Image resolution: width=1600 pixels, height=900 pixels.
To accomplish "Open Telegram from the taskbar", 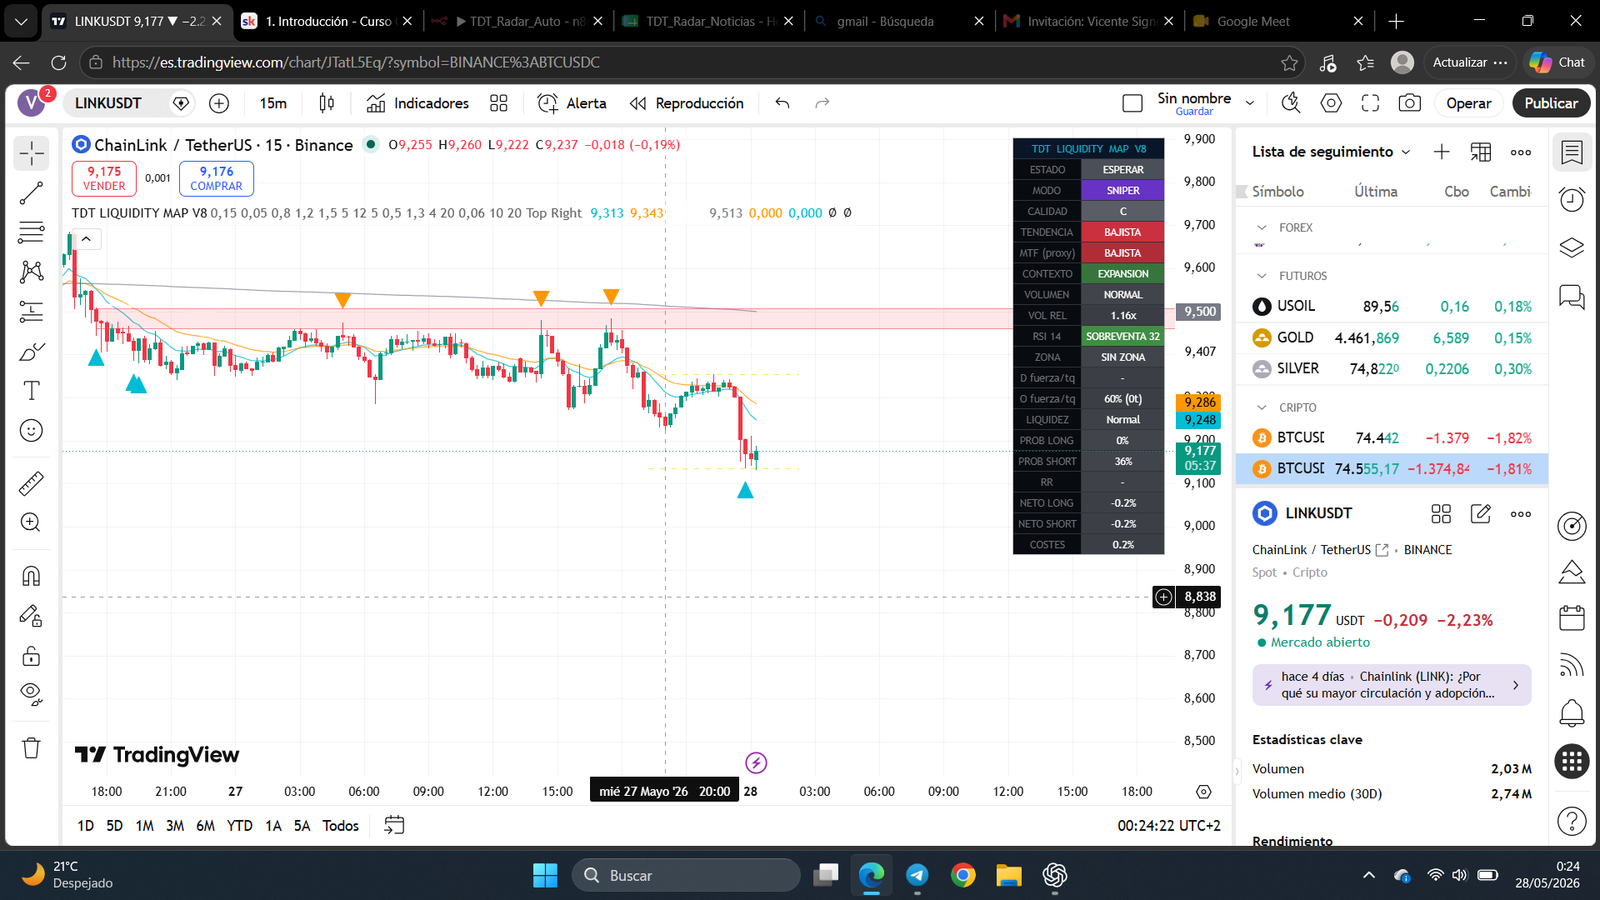I will pos(917,876).
